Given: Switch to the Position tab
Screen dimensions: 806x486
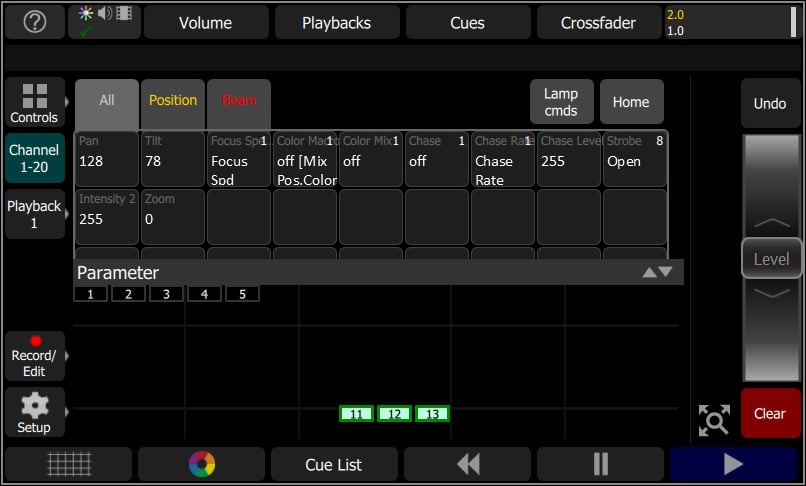Looking at the screenshot, I should (173, 101).
